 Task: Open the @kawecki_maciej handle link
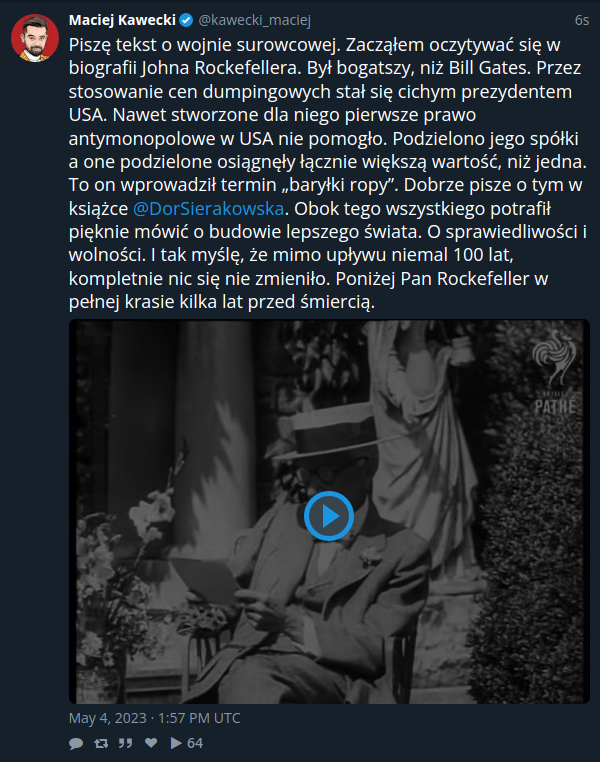point(255,20)
